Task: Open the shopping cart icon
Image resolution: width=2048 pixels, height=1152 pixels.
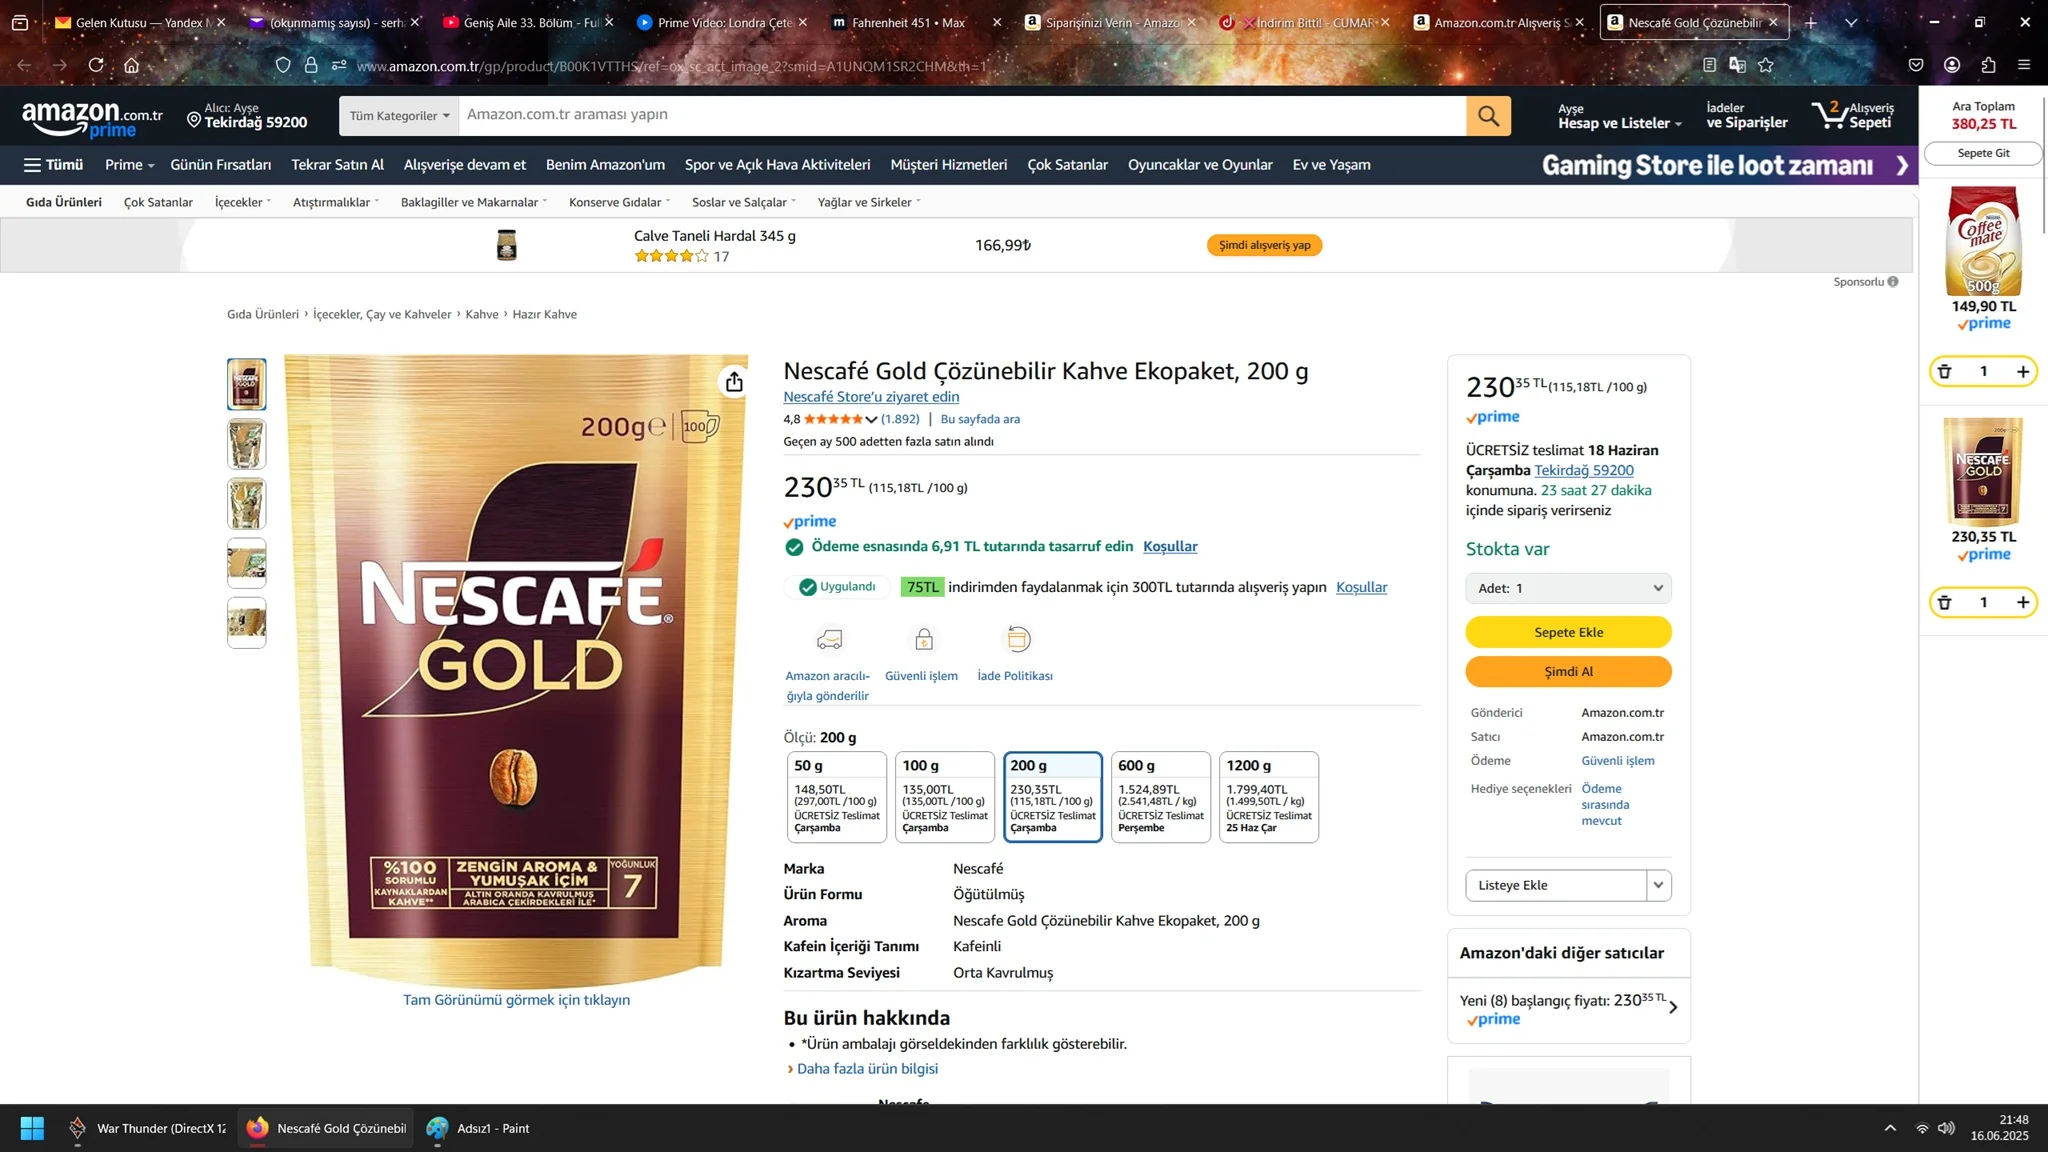Action: 1830,115
